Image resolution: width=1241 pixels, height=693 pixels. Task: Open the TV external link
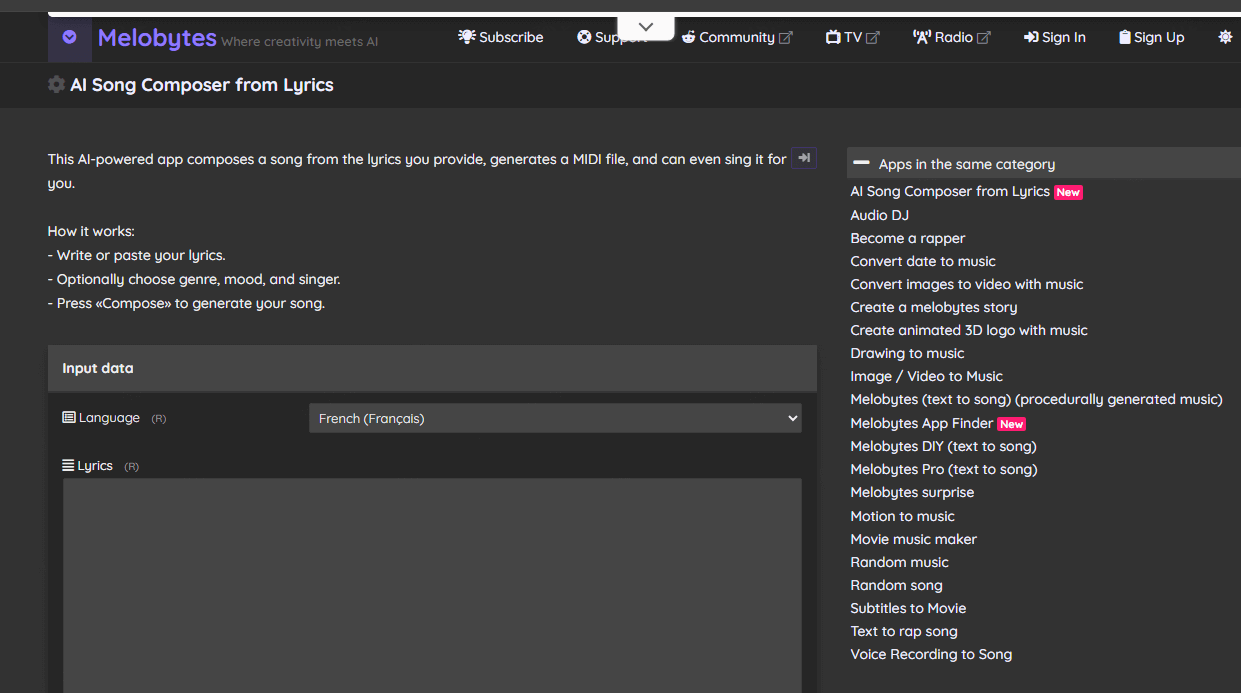[852, 37]
